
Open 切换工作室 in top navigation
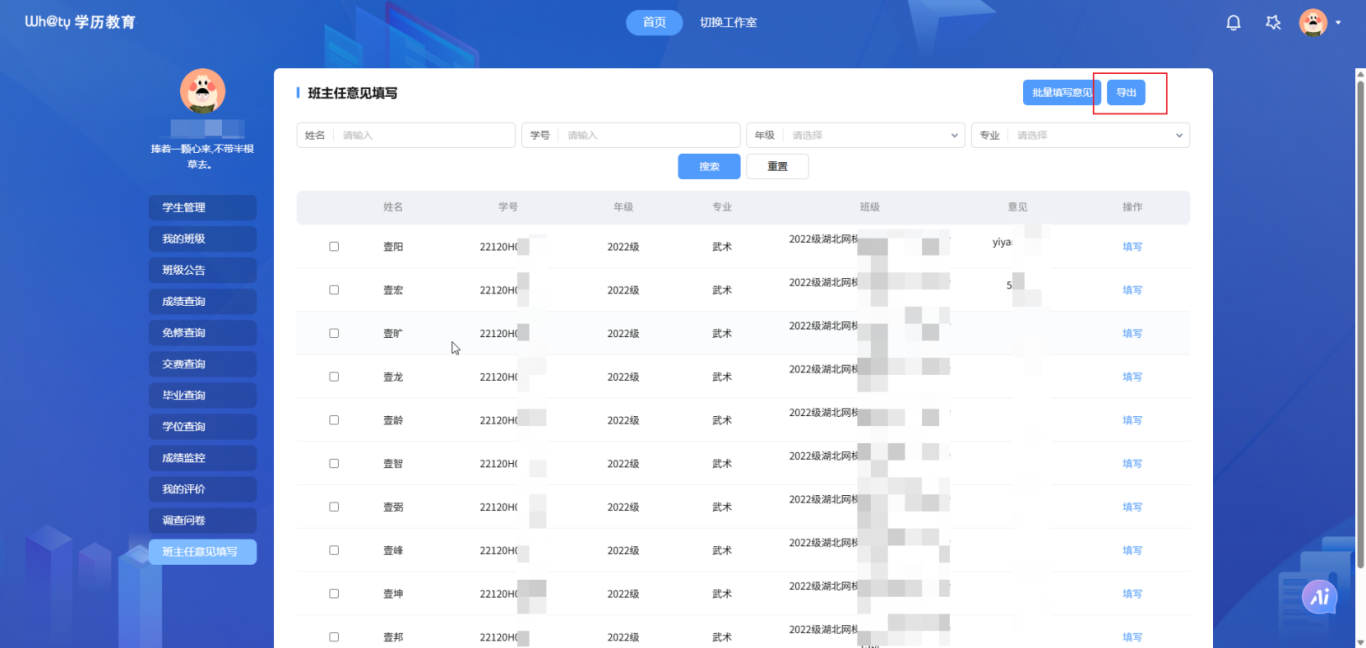[x=728, y=22]
